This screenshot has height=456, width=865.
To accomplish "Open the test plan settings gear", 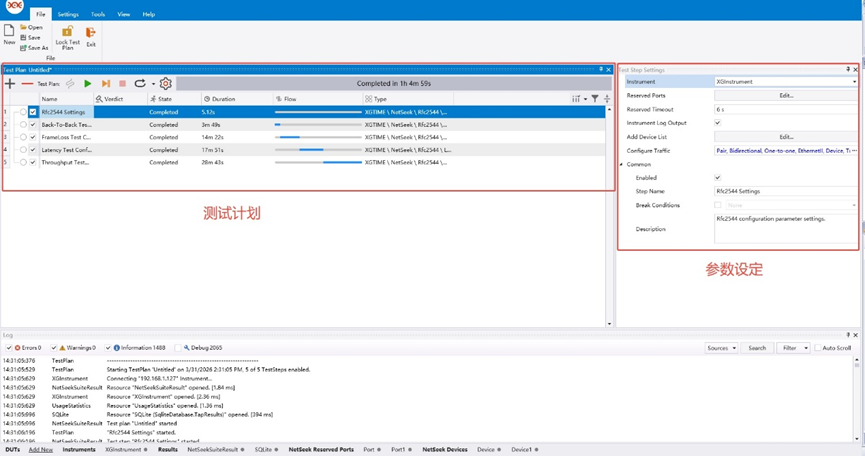I will [x=165, y=83].
